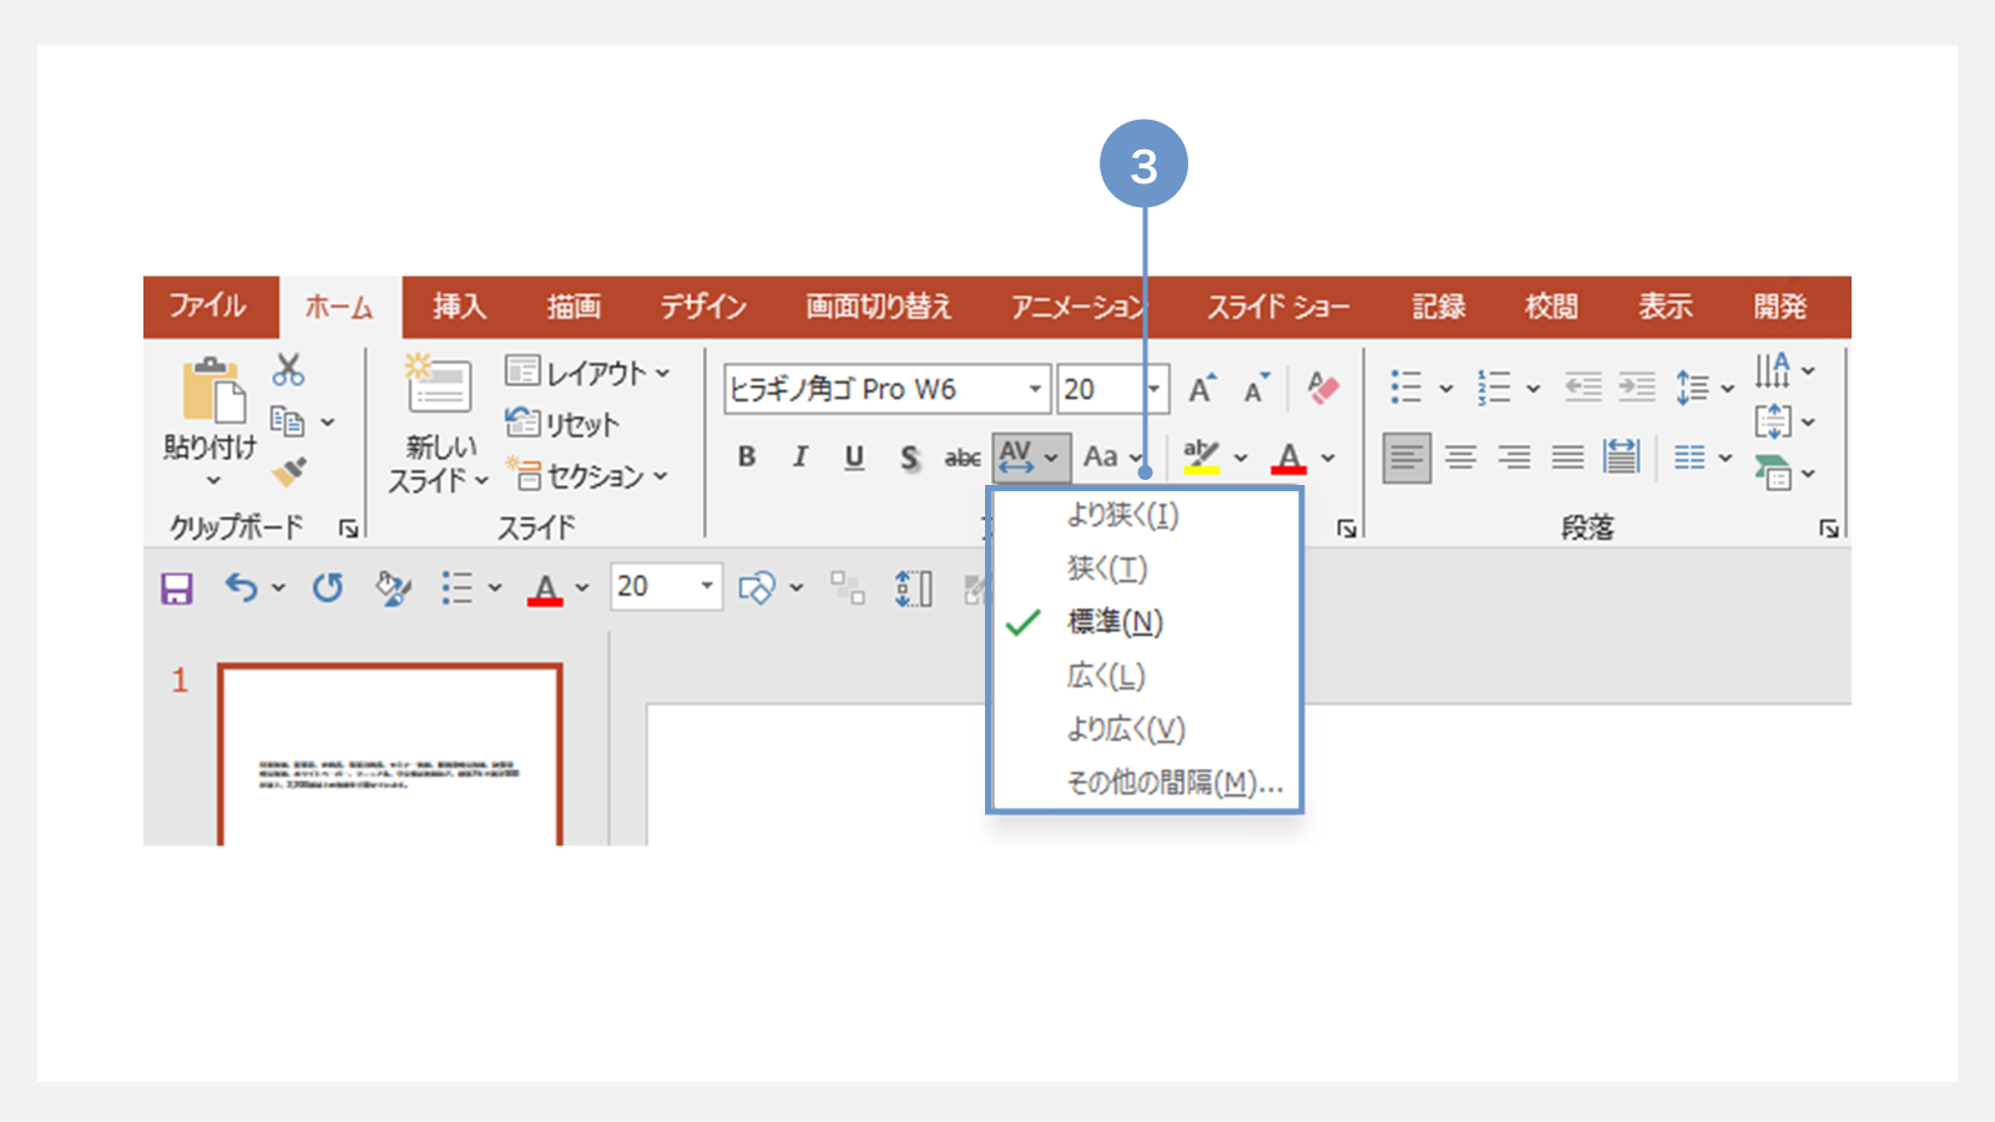
Task: Select より狭く(I) spacing option
Action: pyautogui.click(x=1144, y=515)
